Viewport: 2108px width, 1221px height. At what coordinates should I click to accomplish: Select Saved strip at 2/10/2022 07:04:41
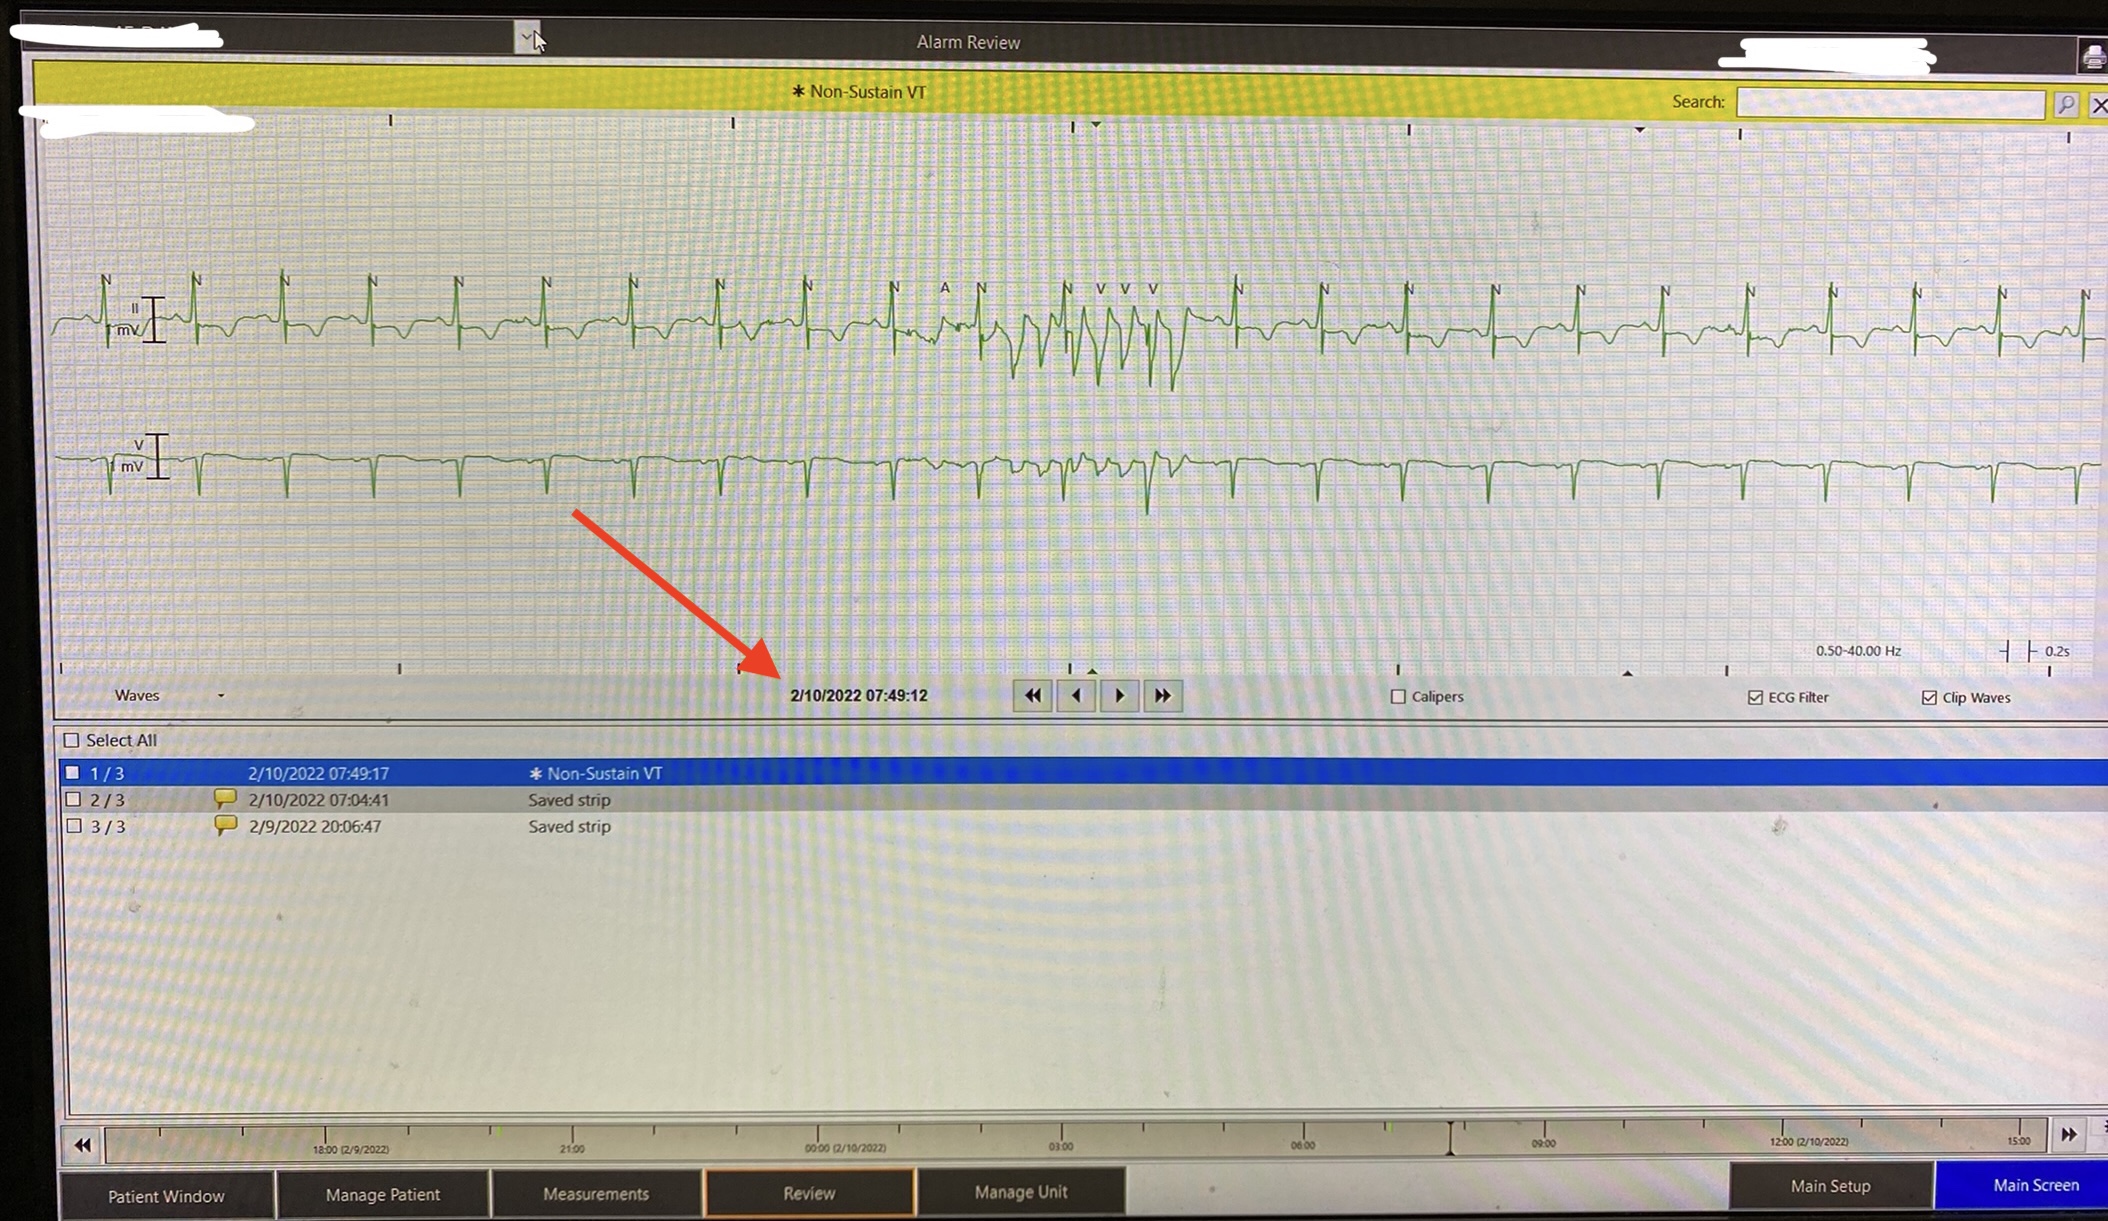coord(1083,799)
